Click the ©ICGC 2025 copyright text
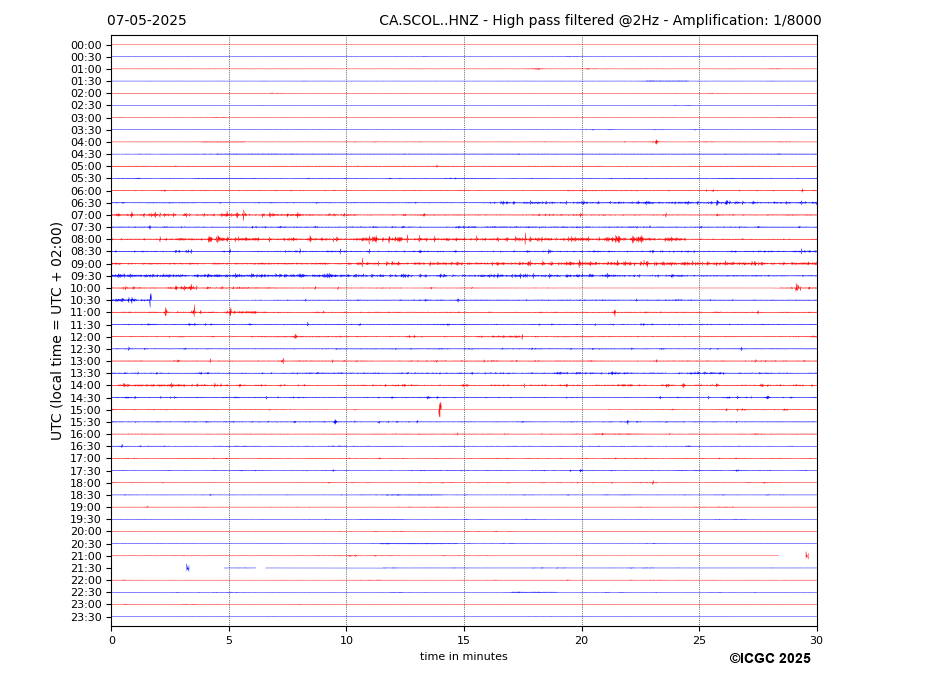This screenshot has width=927, height=696. click(x=770, y=659)
